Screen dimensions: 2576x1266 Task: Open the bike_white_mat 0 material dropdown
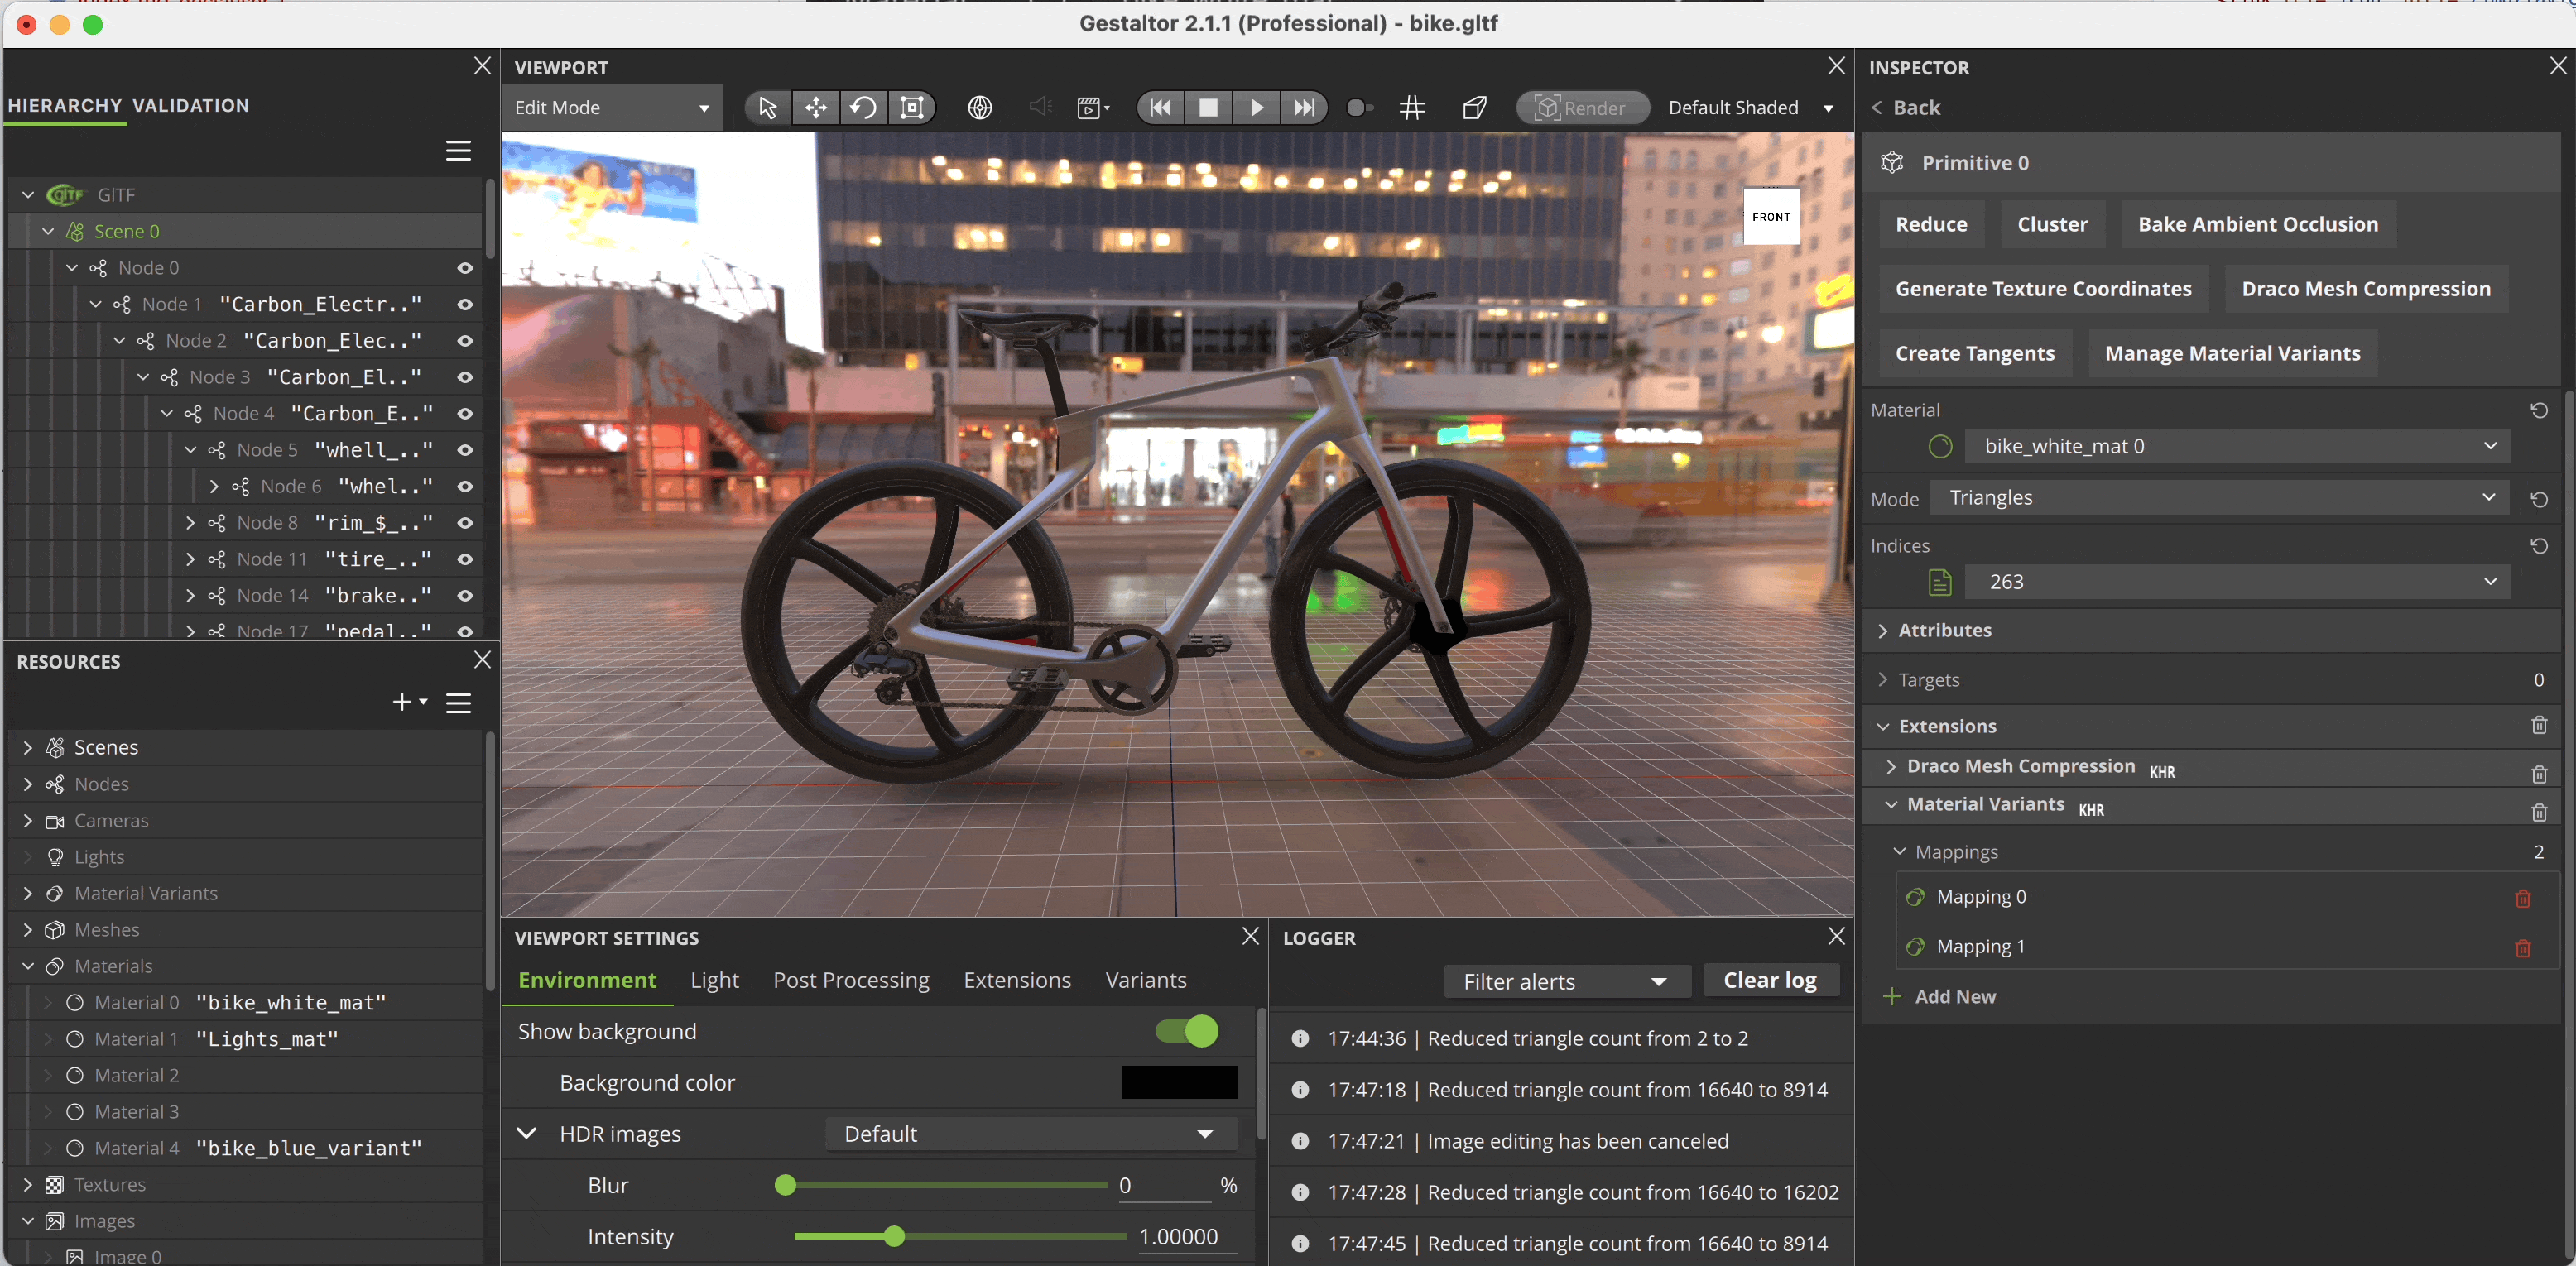[2238, 446]
